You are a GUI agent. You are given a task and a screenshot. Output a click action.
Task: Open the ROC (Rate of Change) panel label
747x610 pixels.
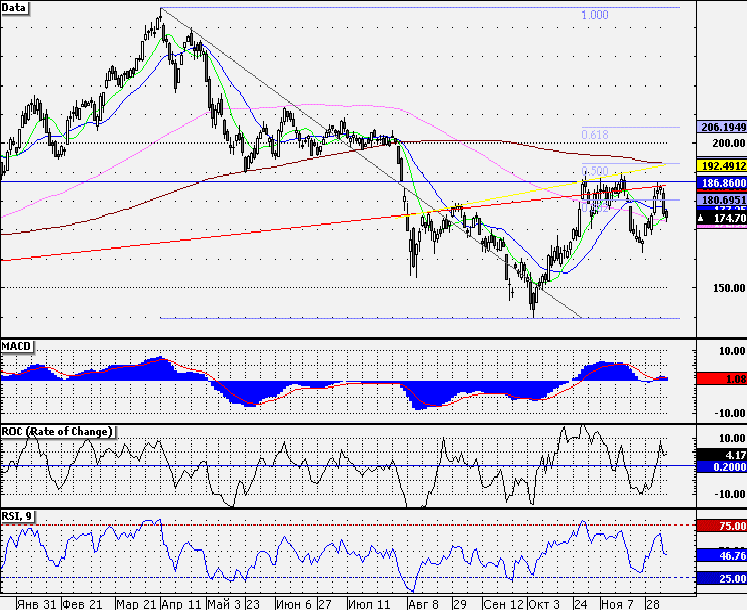click(57, 432)
